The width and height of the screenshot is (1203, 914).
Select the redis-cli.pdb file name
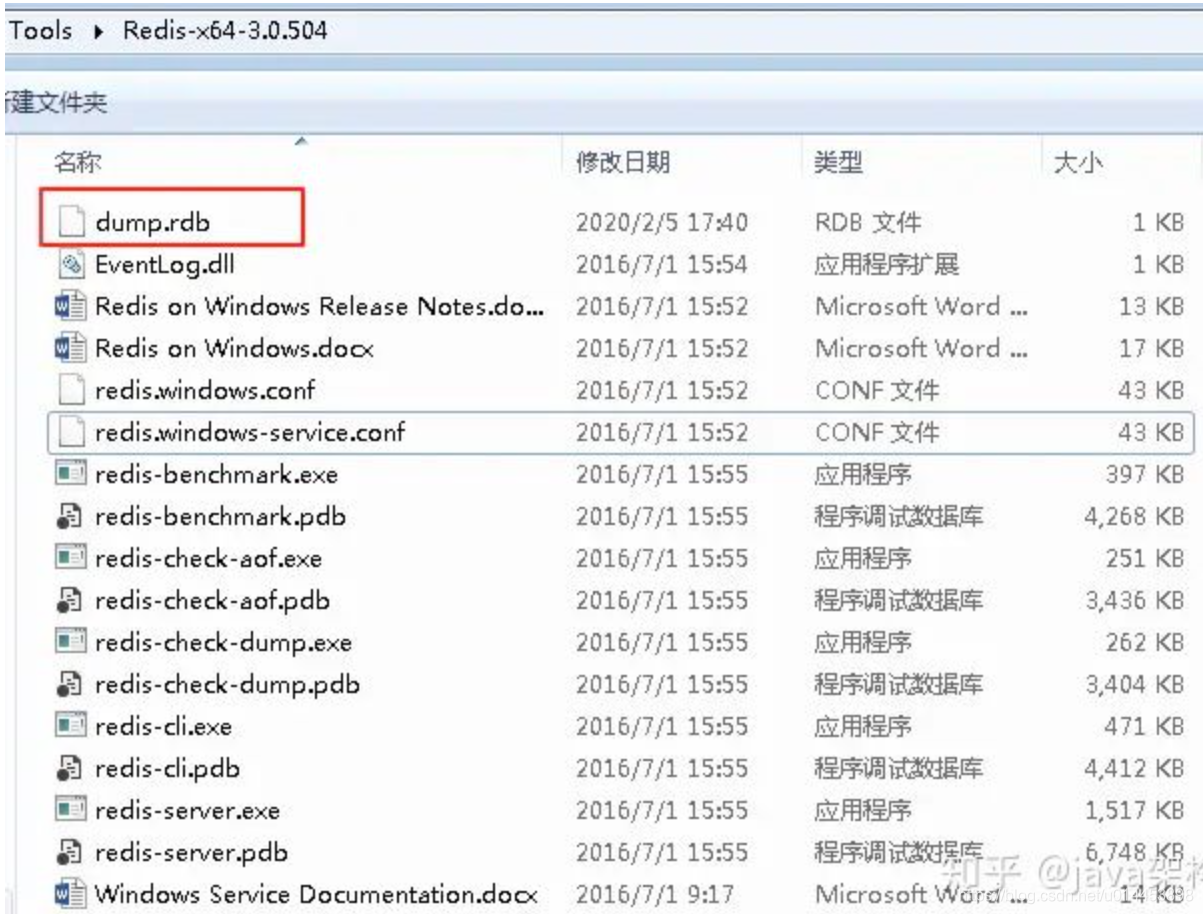pos(168,768)
